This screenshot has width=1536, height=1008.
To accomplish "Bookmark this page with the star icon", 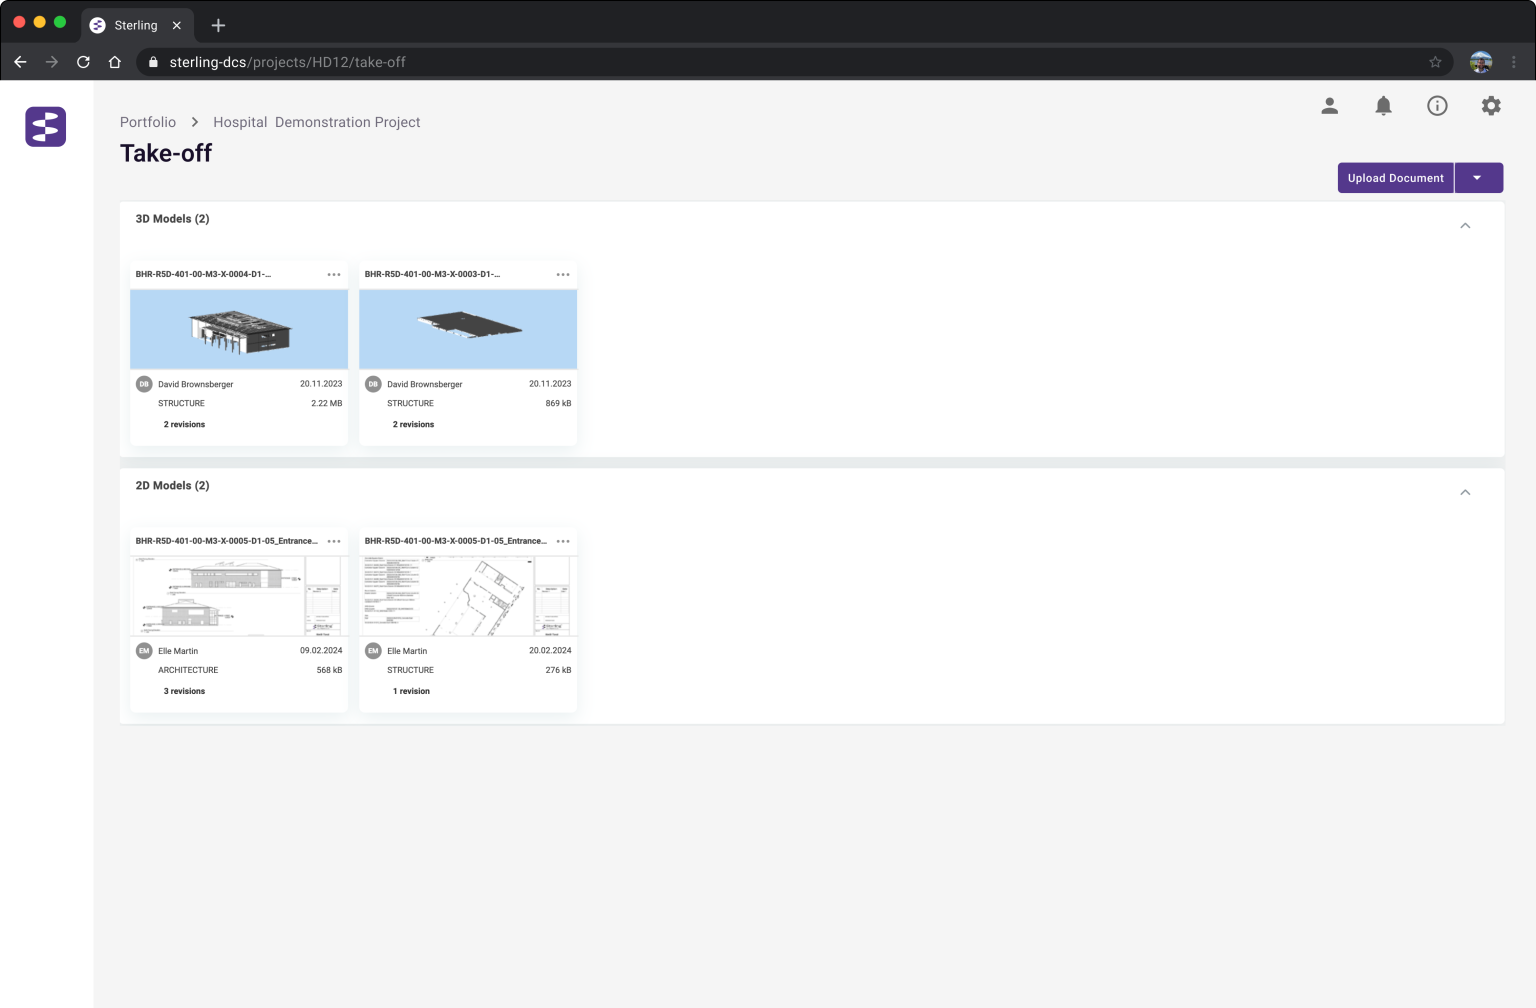I will [1434, 61].
